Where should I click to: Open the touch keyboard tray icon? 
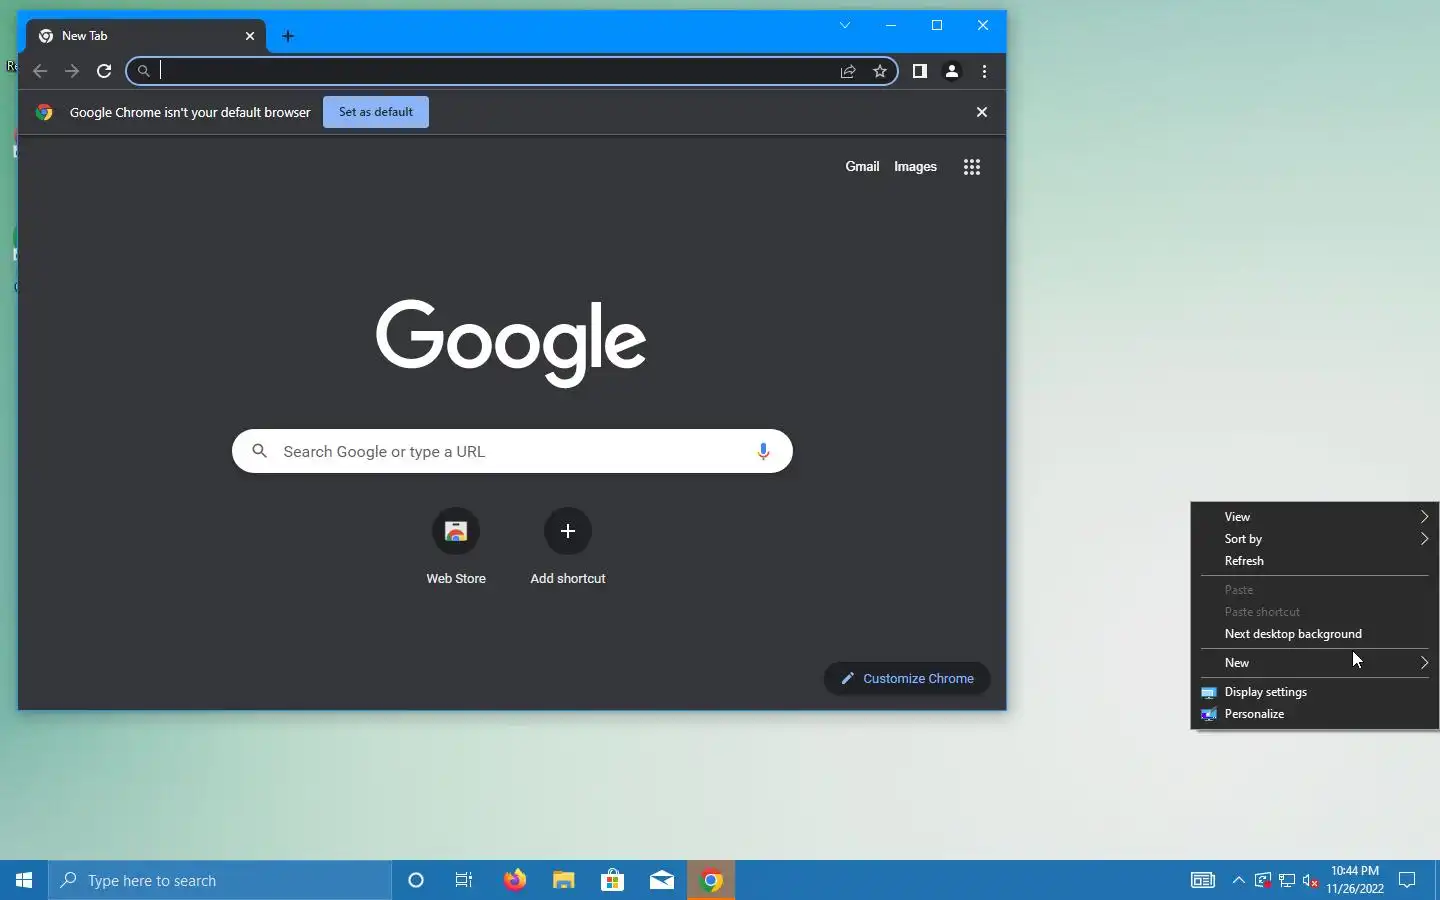pos(1203,880)
